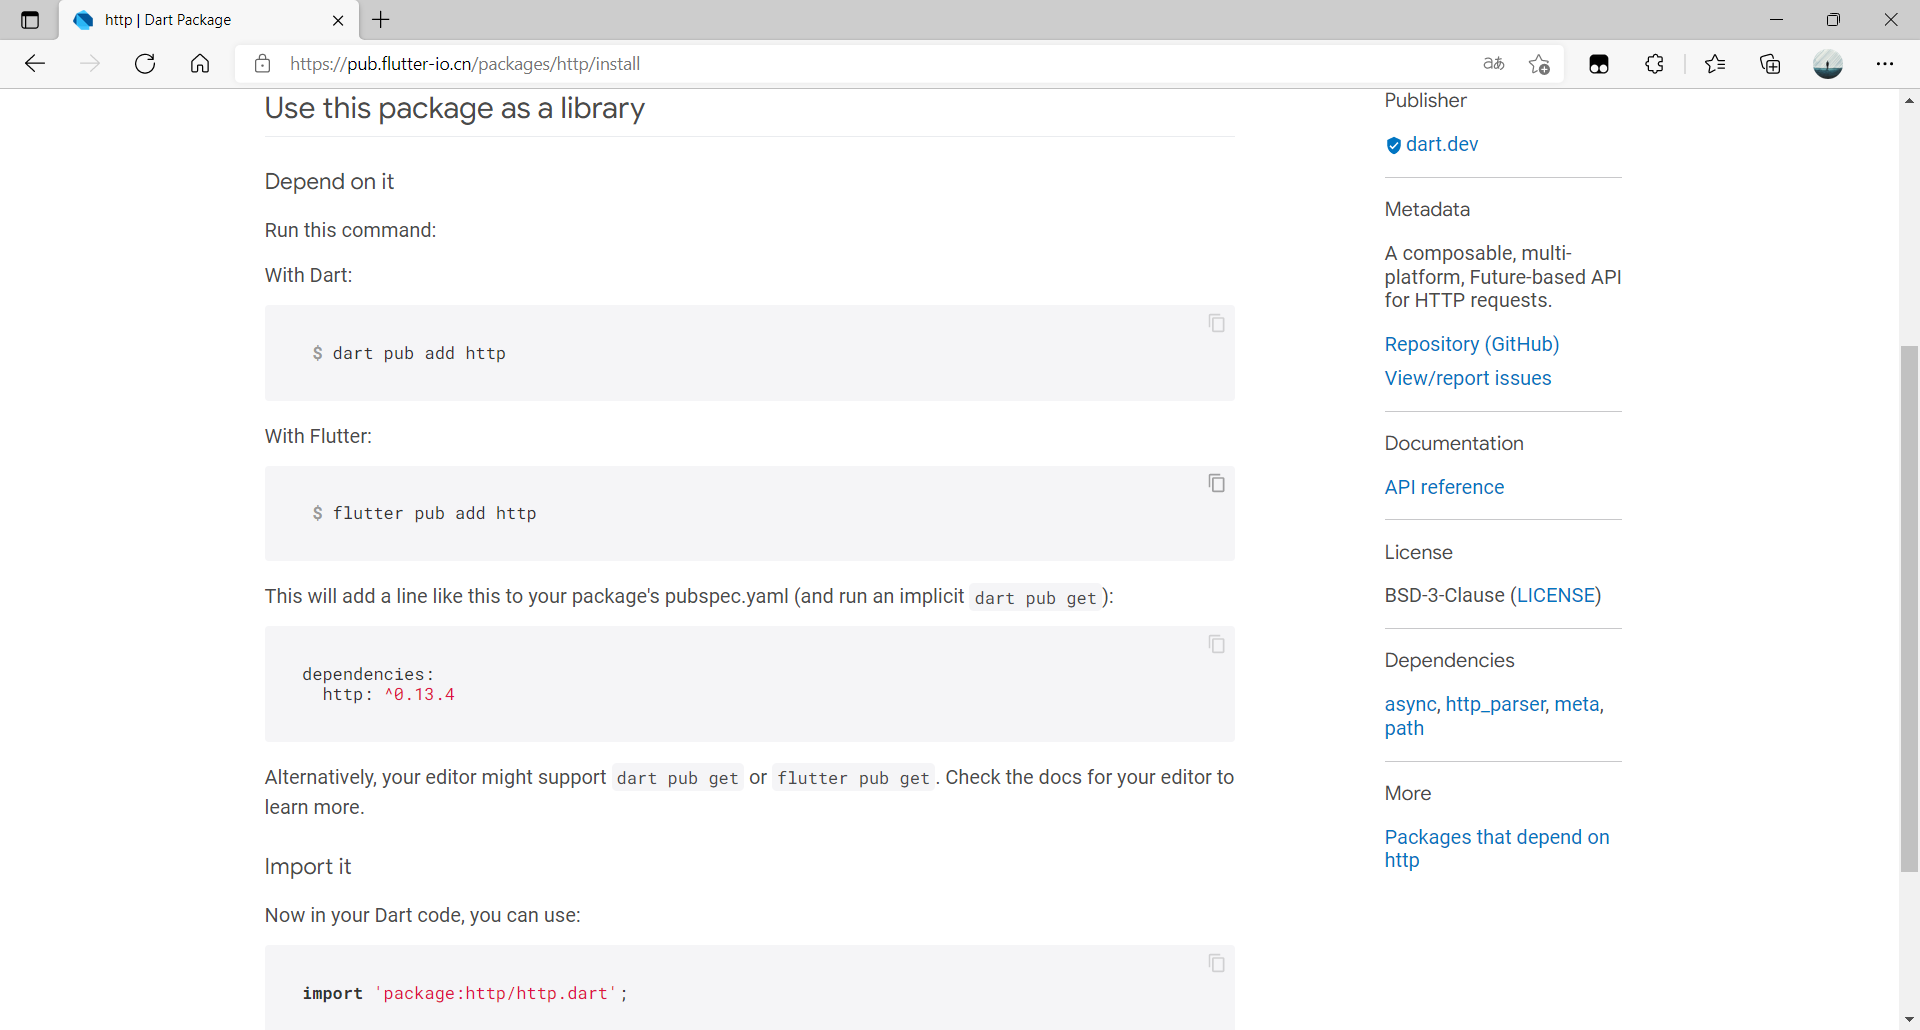Image resolution: width=1920 pixels, height=1030 pixels.
Task: Click the 'Depend on it' heading
Action: pyautogui.click(x=329, y=181)
